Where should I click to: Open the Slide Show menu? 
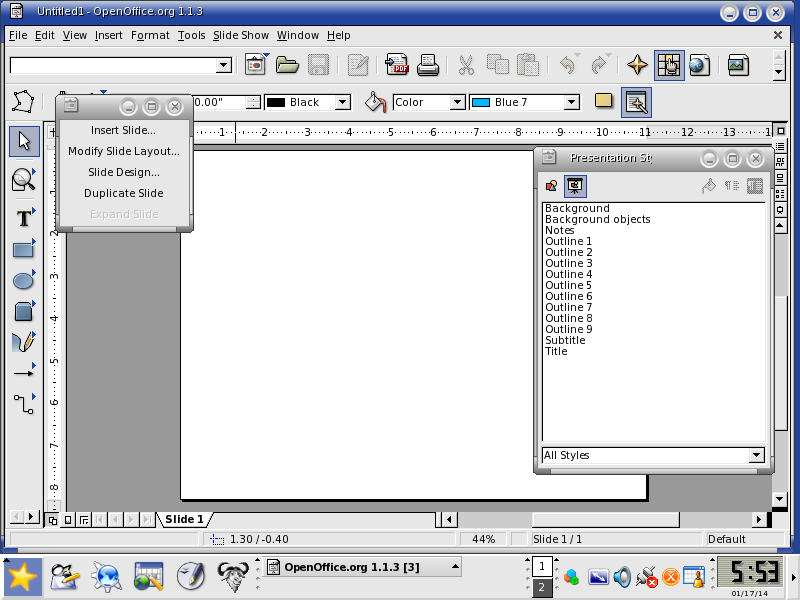point(241,35)
